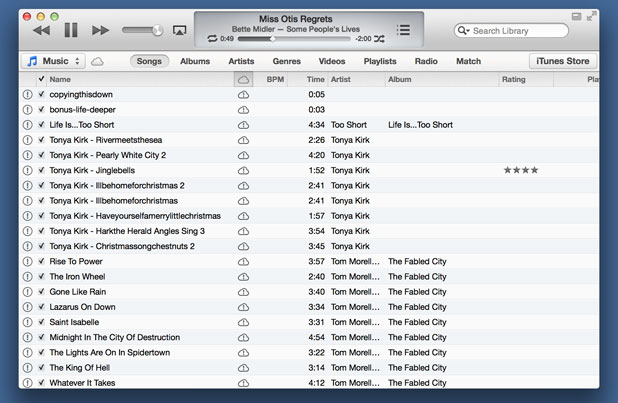This screenshot has width=618, height=403.
Task: Download Life Is...Too Short from iCloud
Action: click(244, 125)
